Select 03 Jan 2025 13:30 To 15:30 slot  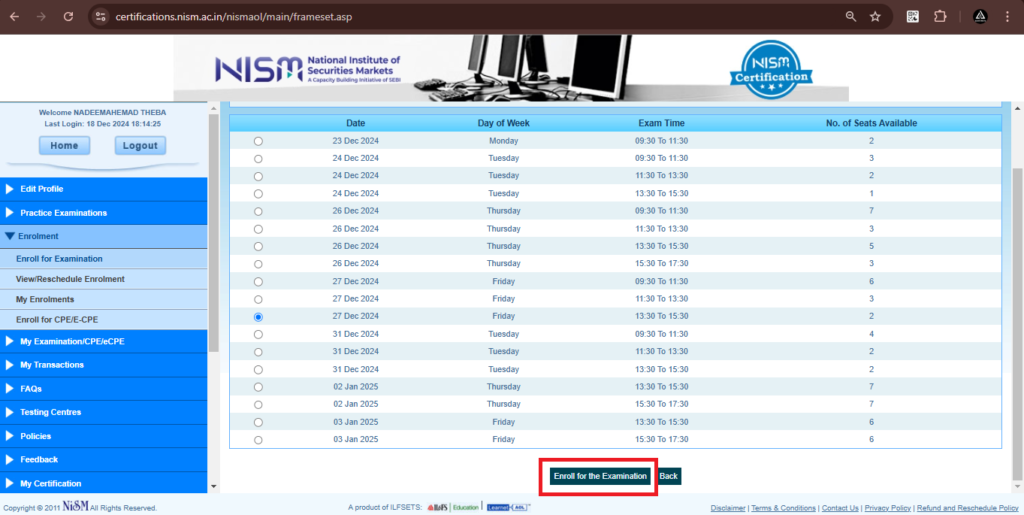click(258, 422)
